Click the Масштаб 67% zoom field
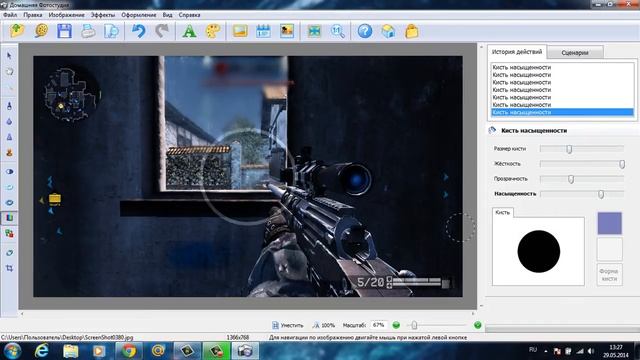640x360 pixels. [x=379, y=325]
